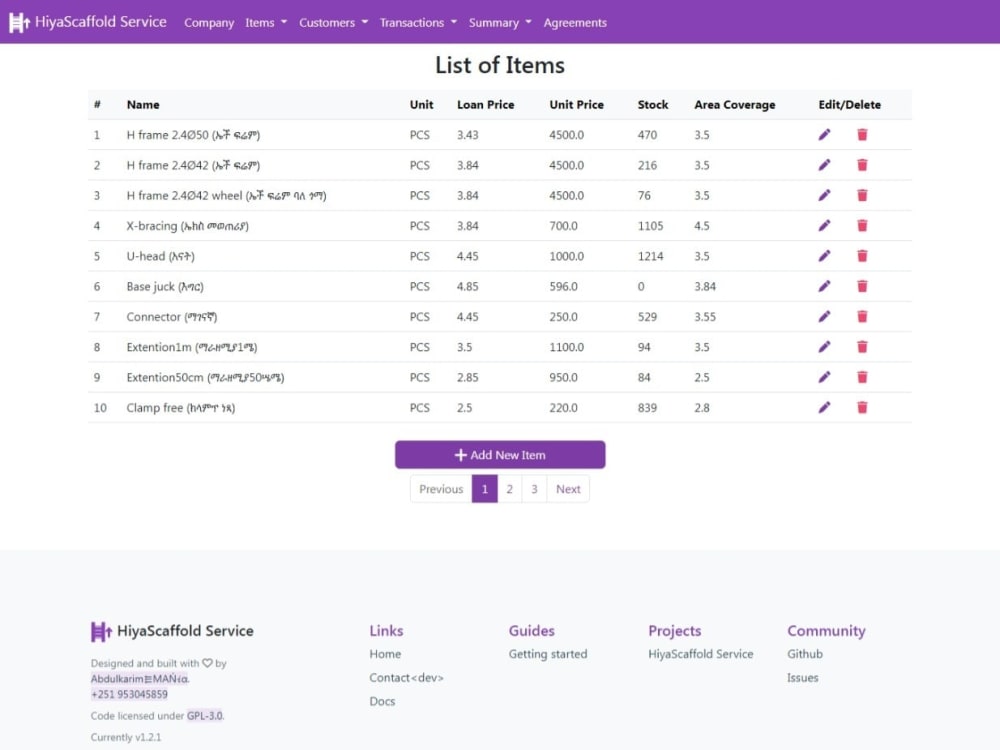The height and width of the screenshot is (750, 1000).
Task: Edit the H frame 2.4Ø42 wheel item
Action: tap(824, 195)
